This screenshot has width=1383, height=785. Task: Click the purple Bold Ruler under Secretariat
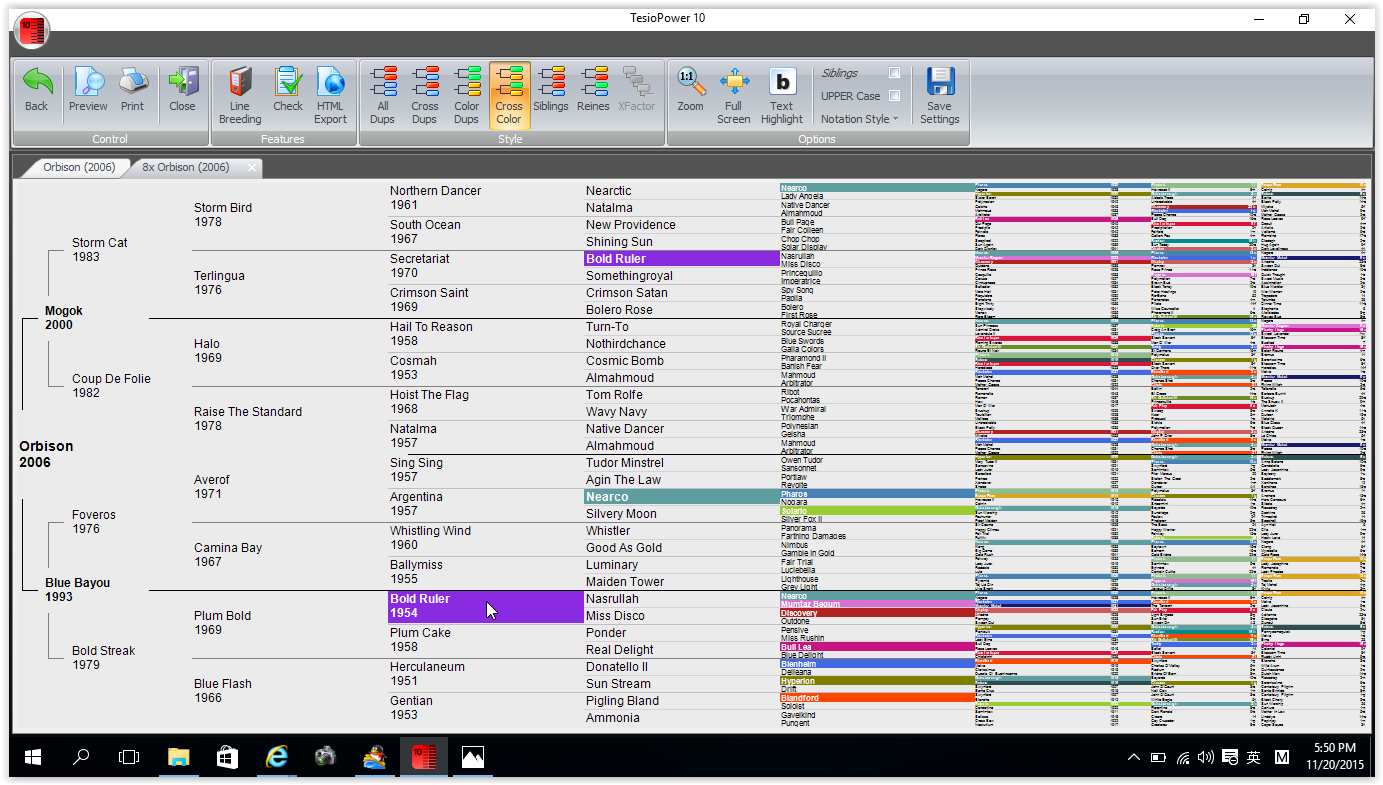tap(681, 259)
